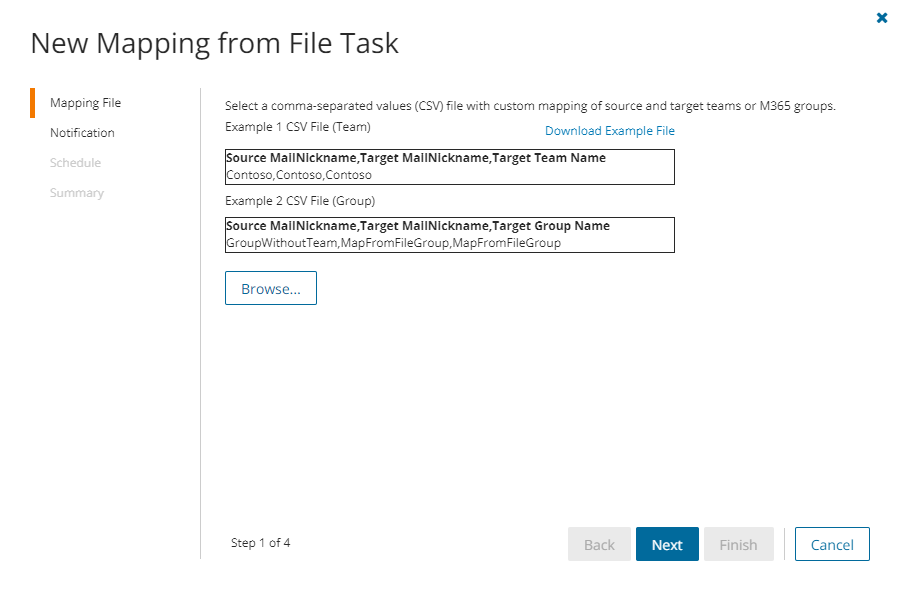
Task: Cancel the mapping task wizard
Action: coord(832,545)
